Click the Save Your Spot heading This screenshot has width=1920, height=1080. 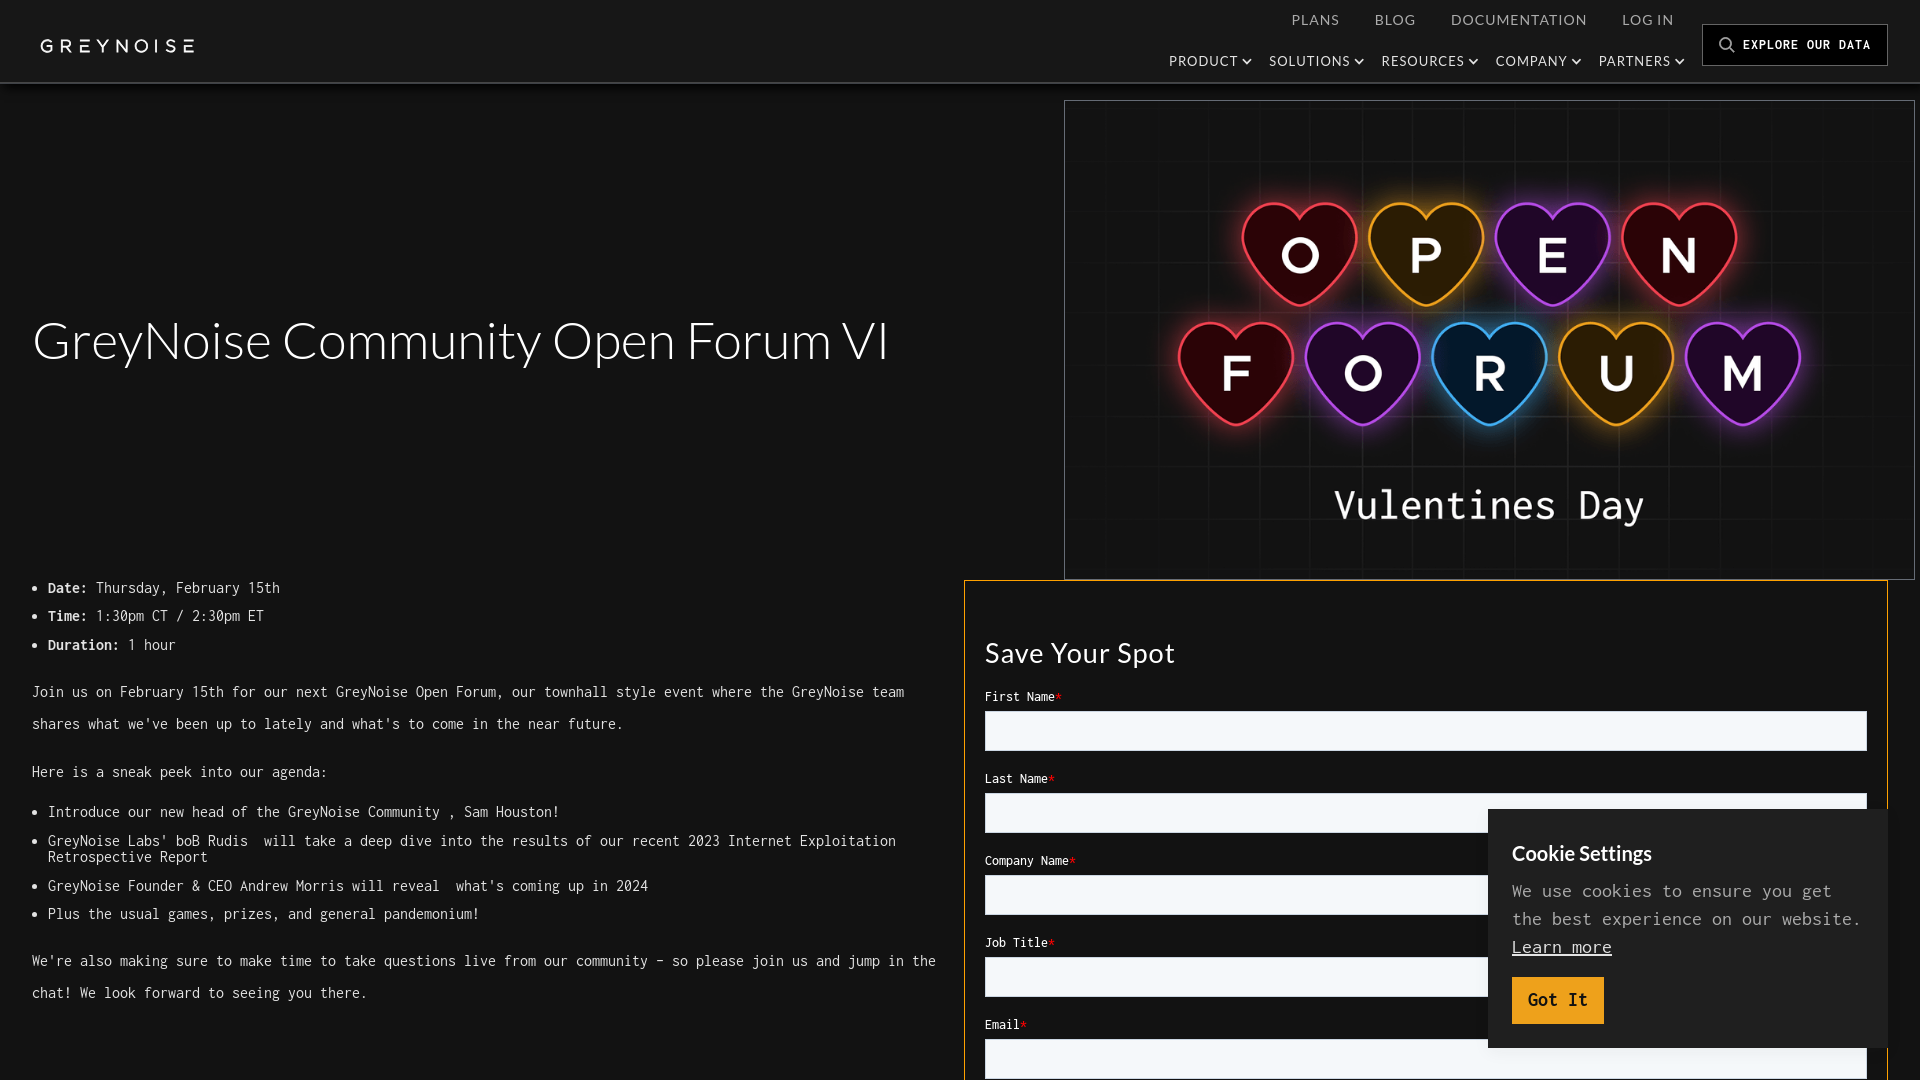click(x=1079, y=653)
